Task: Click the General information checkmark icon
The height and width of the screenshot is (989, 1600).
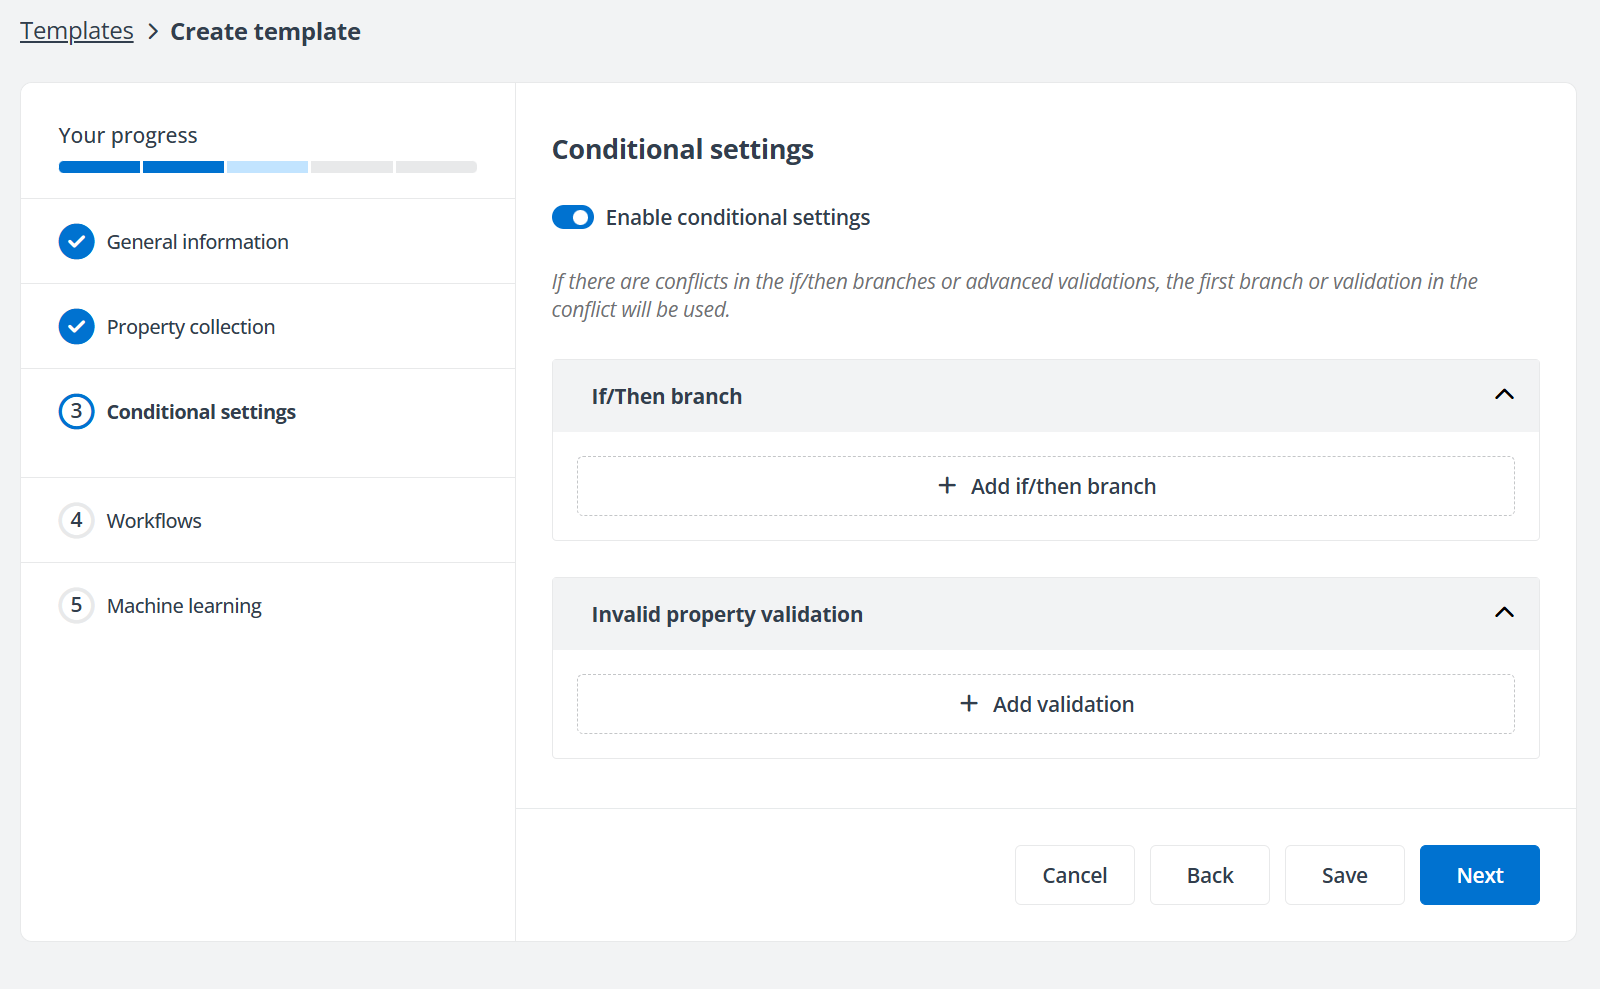Action: coord(76,242)
